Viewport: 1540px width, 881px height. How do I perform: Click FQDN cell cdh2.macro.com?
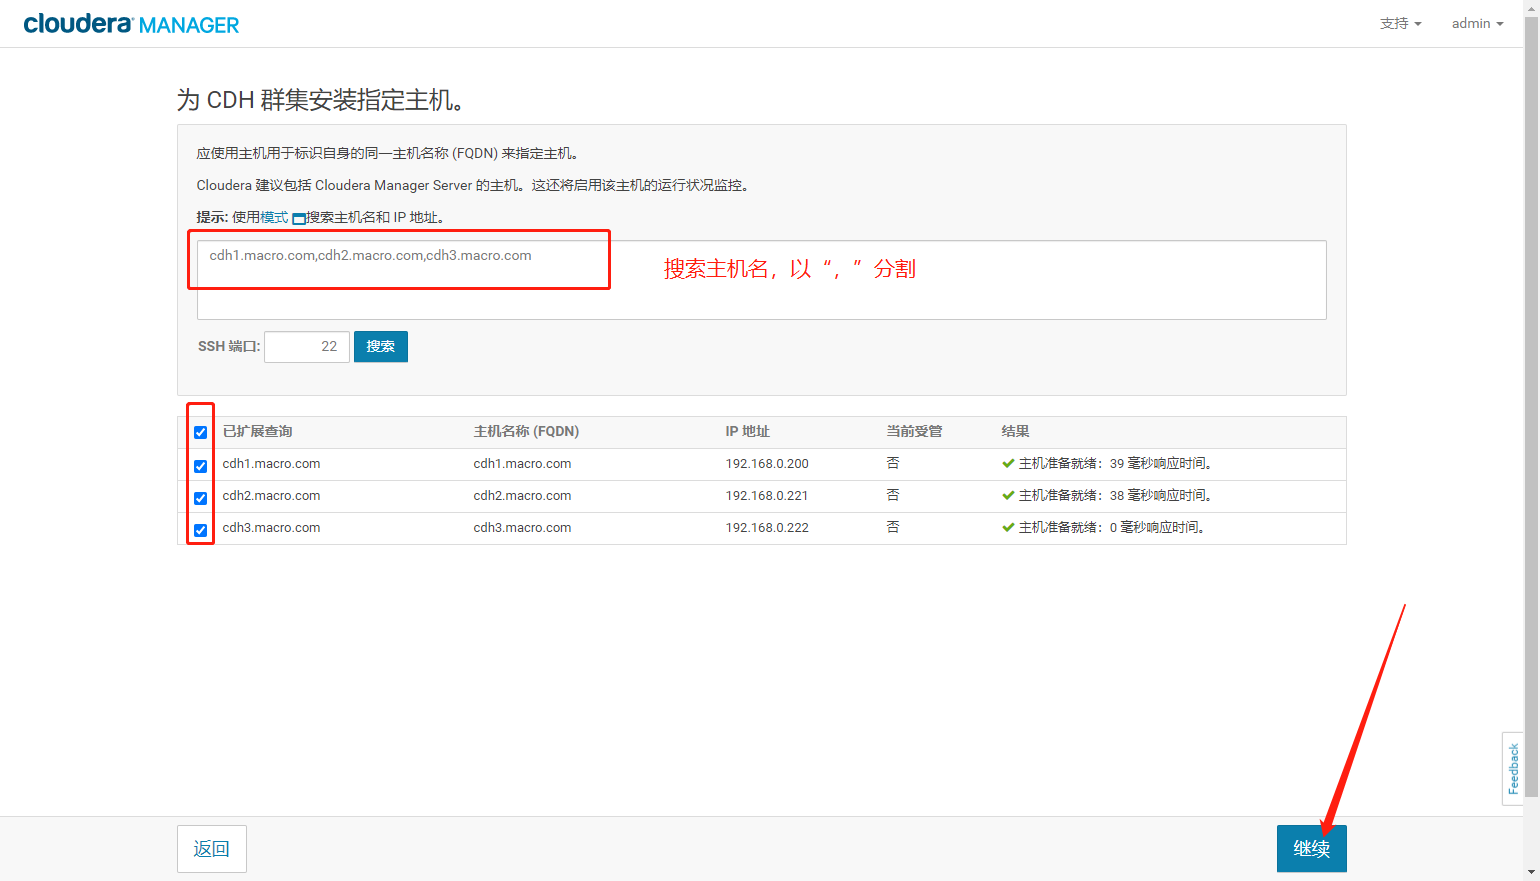(522, 496)
